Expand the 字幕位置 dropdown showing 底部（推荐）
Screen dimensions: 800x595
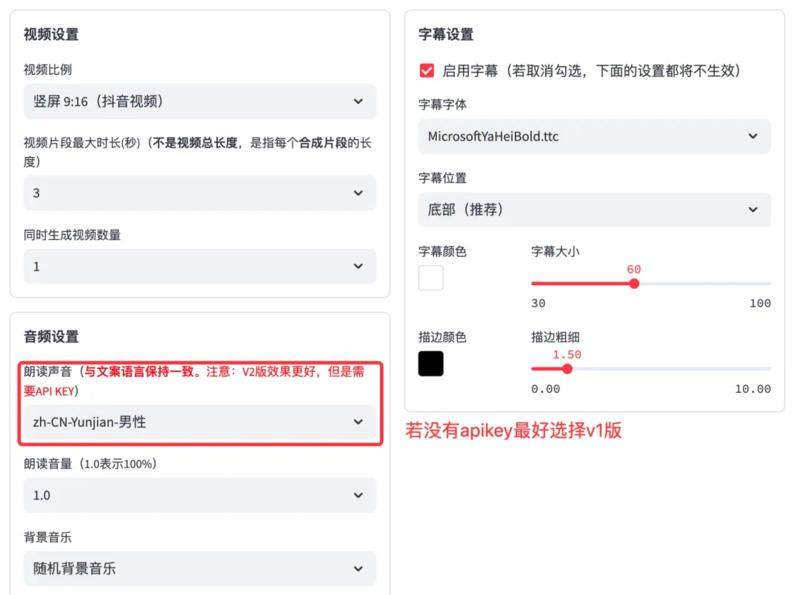click(x=594, y=209)
